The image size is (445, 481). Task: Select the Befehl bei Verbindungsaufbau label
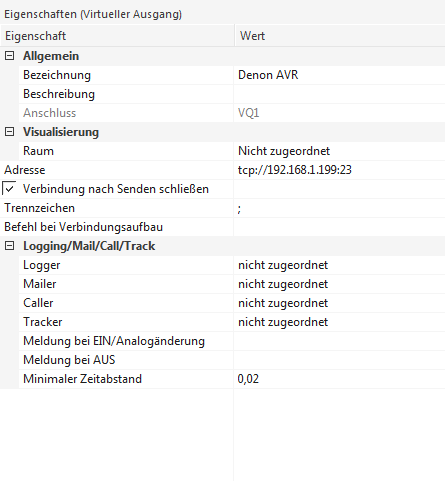point(83,227)
